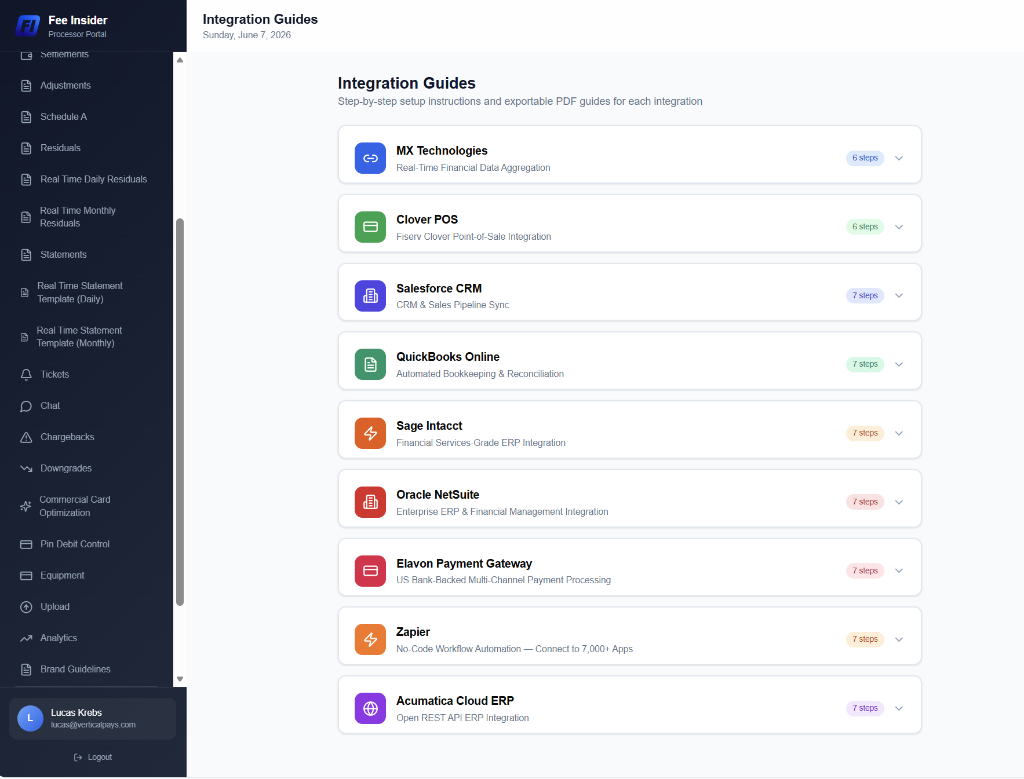Click the Upload arrow circle icon
The image size is (1024, 779).
point(26,607)
